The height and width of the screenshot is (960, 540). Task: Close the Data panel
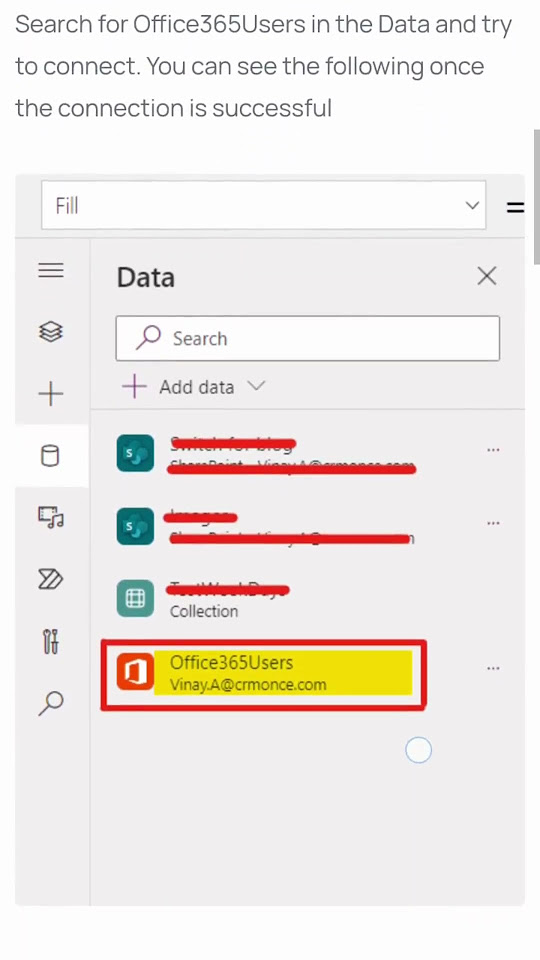(487, 276)
